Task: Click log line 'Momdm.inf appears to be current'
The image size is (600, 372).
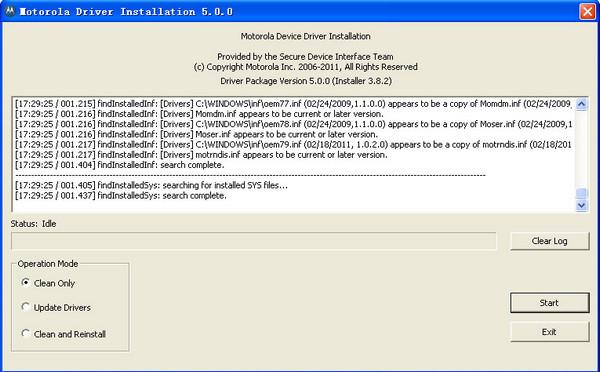Action: tap(199, 114)
